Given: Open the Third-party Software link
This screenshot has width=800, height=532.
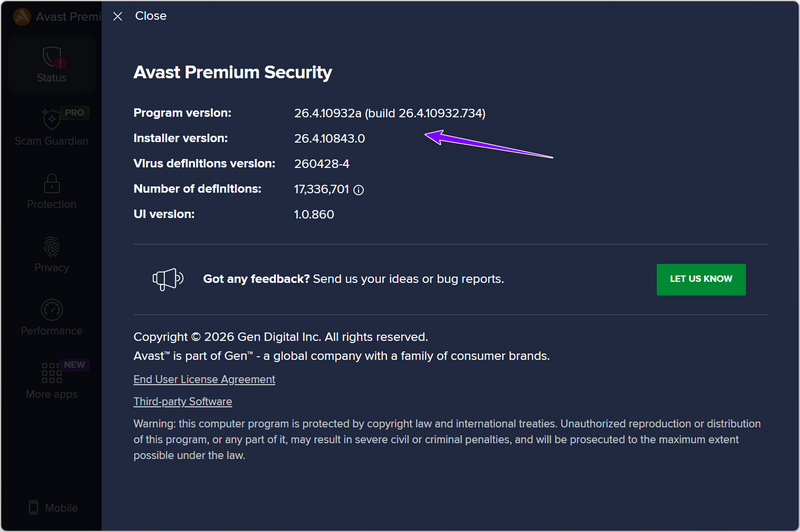Looking at the screenshot, I should [182, 402].
